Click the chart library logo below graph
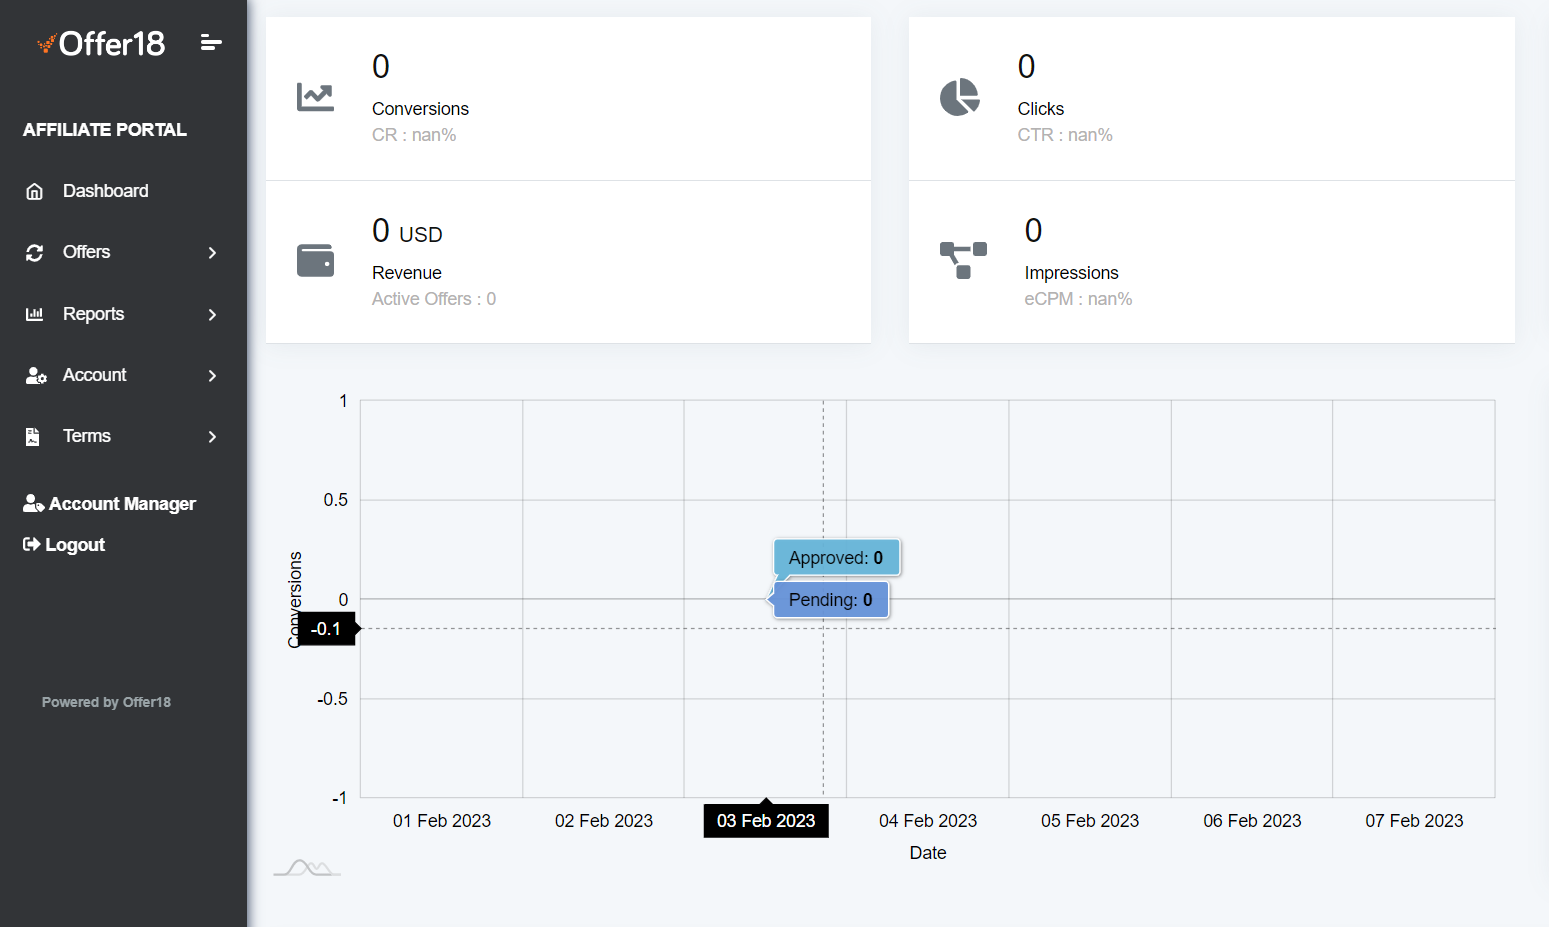The height and width of the screenshot is (927, 1549). [x=307, y=868]
